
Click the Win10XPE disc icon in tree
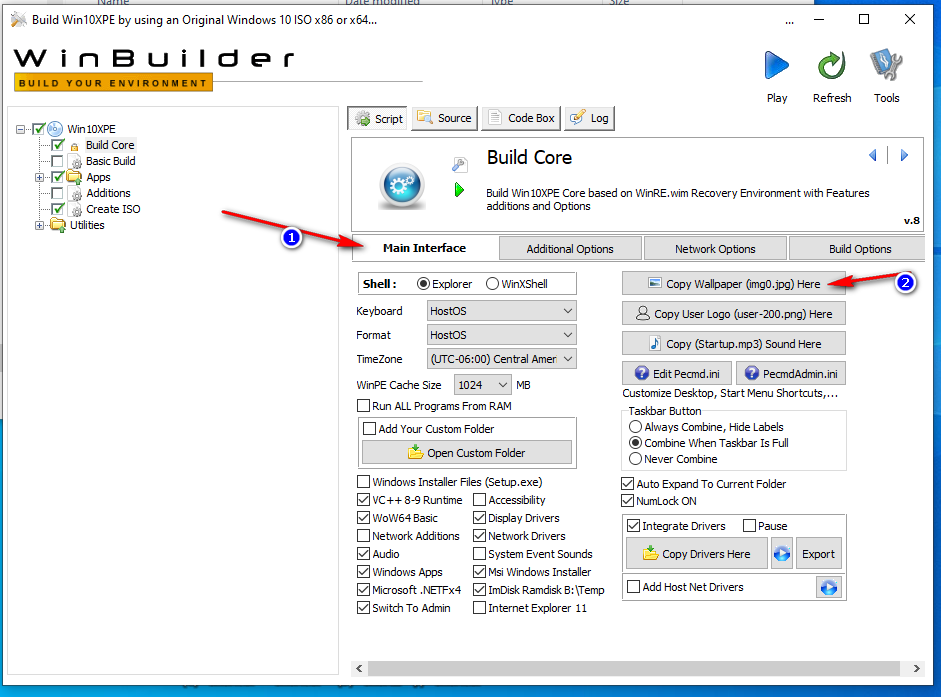tap(55, 128)
